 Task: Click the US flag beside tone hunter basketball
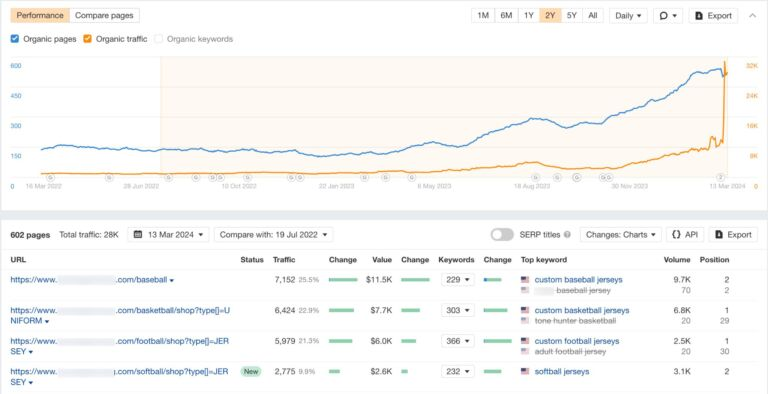[x=525, y=320]
